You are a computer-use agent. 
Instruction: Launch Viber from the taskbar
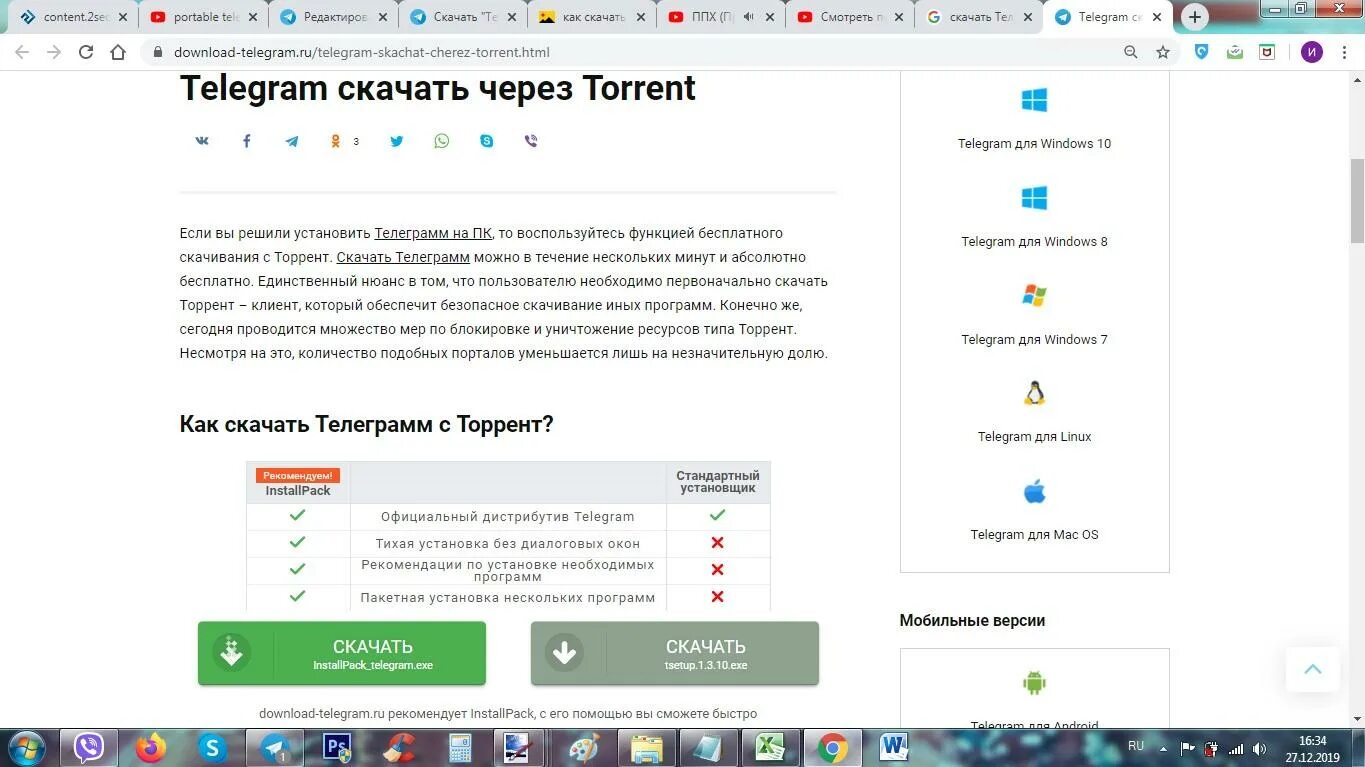(89, 747)
